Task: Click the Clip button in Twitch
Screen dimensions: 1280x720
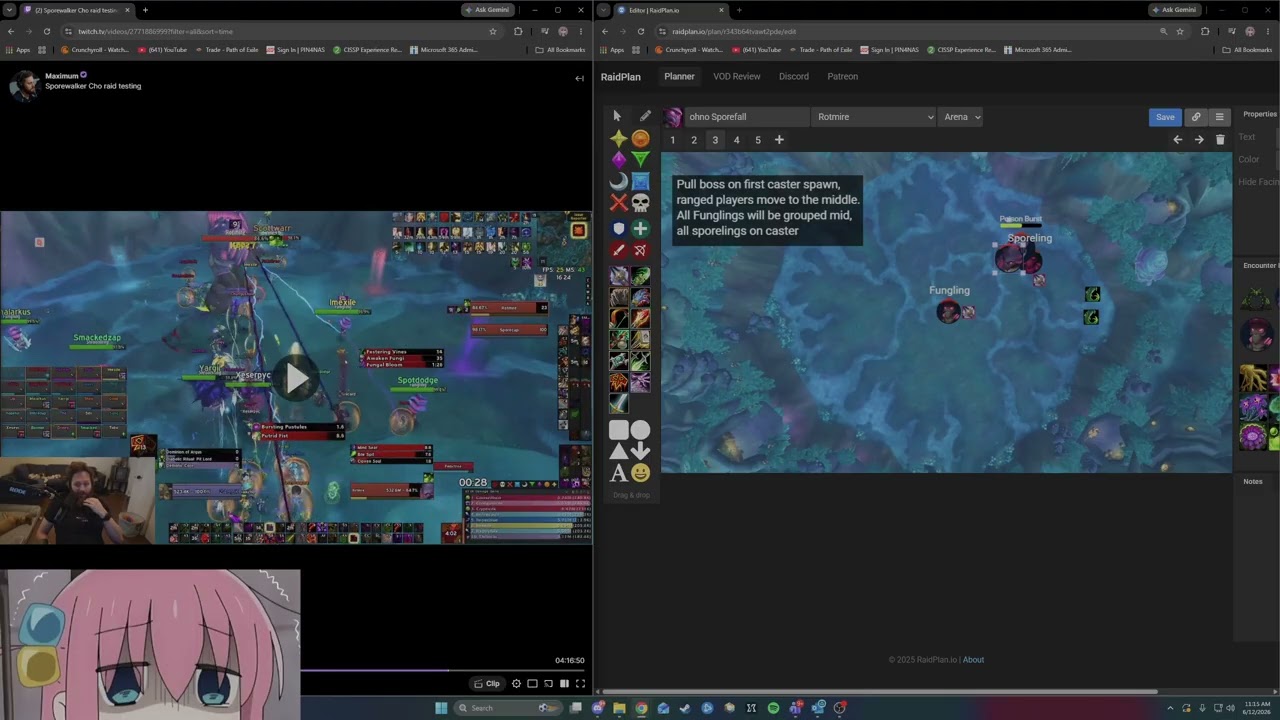Action: pyautogui.click(x=487, y=684)
